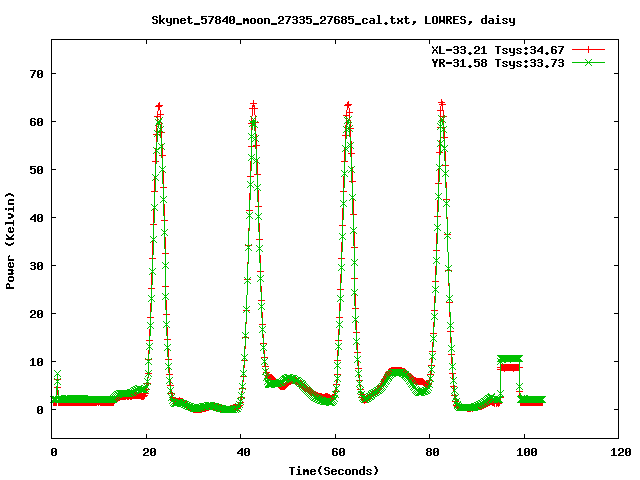Screen dimensions: 640x480
Task: Click y-axis tick label 60
Action: pos(36,122)
